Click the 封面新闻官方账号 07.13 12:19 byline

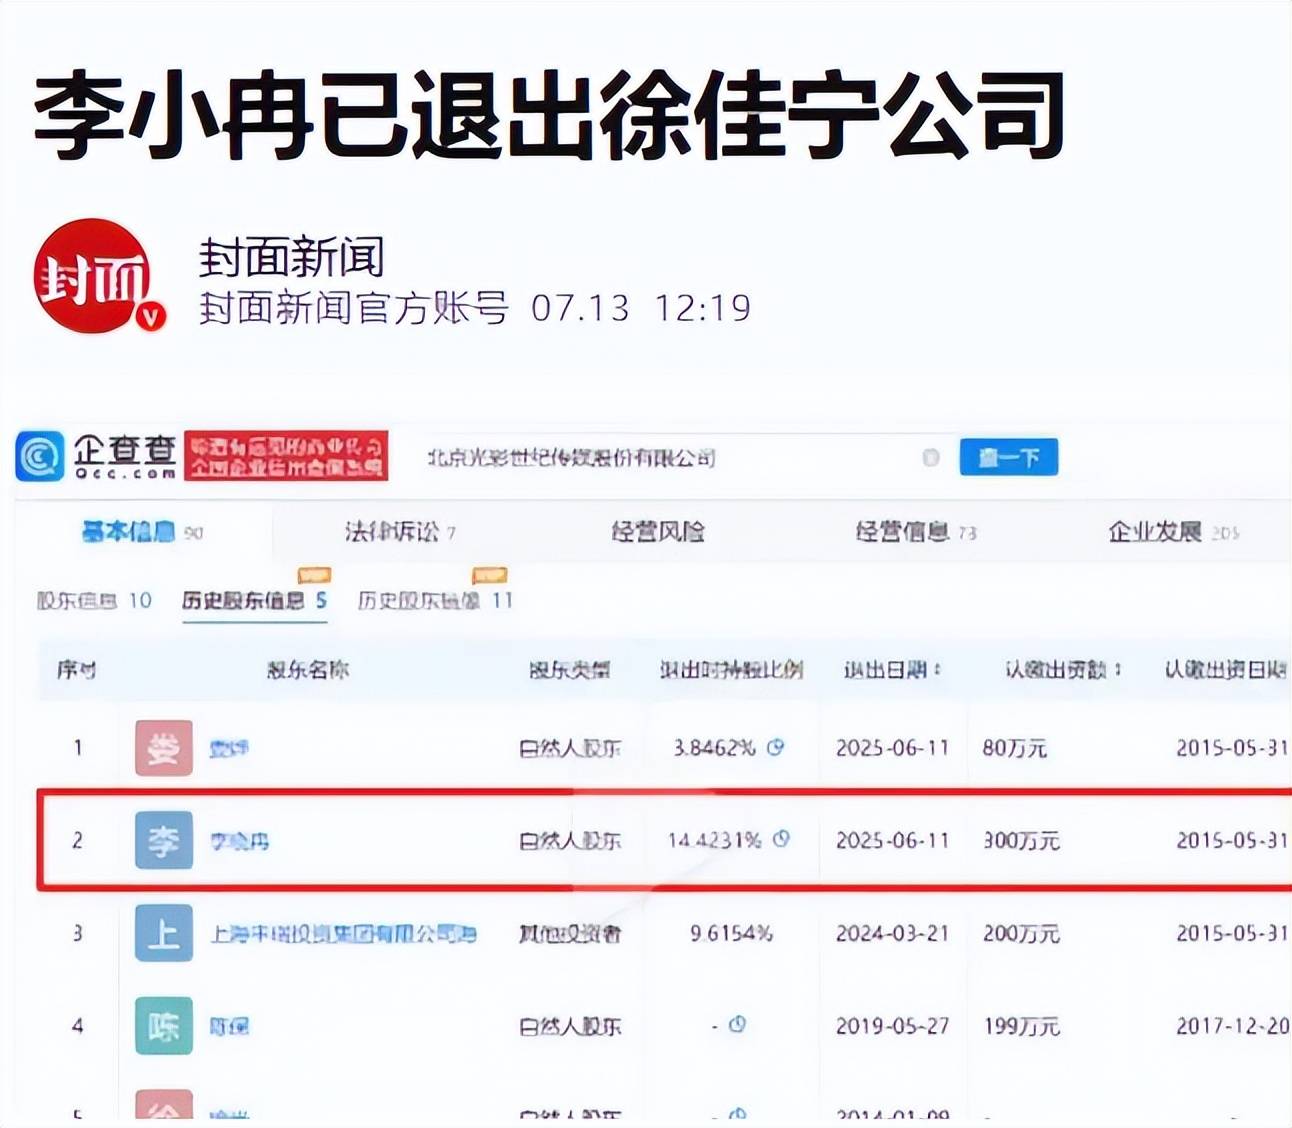(474, 308)
